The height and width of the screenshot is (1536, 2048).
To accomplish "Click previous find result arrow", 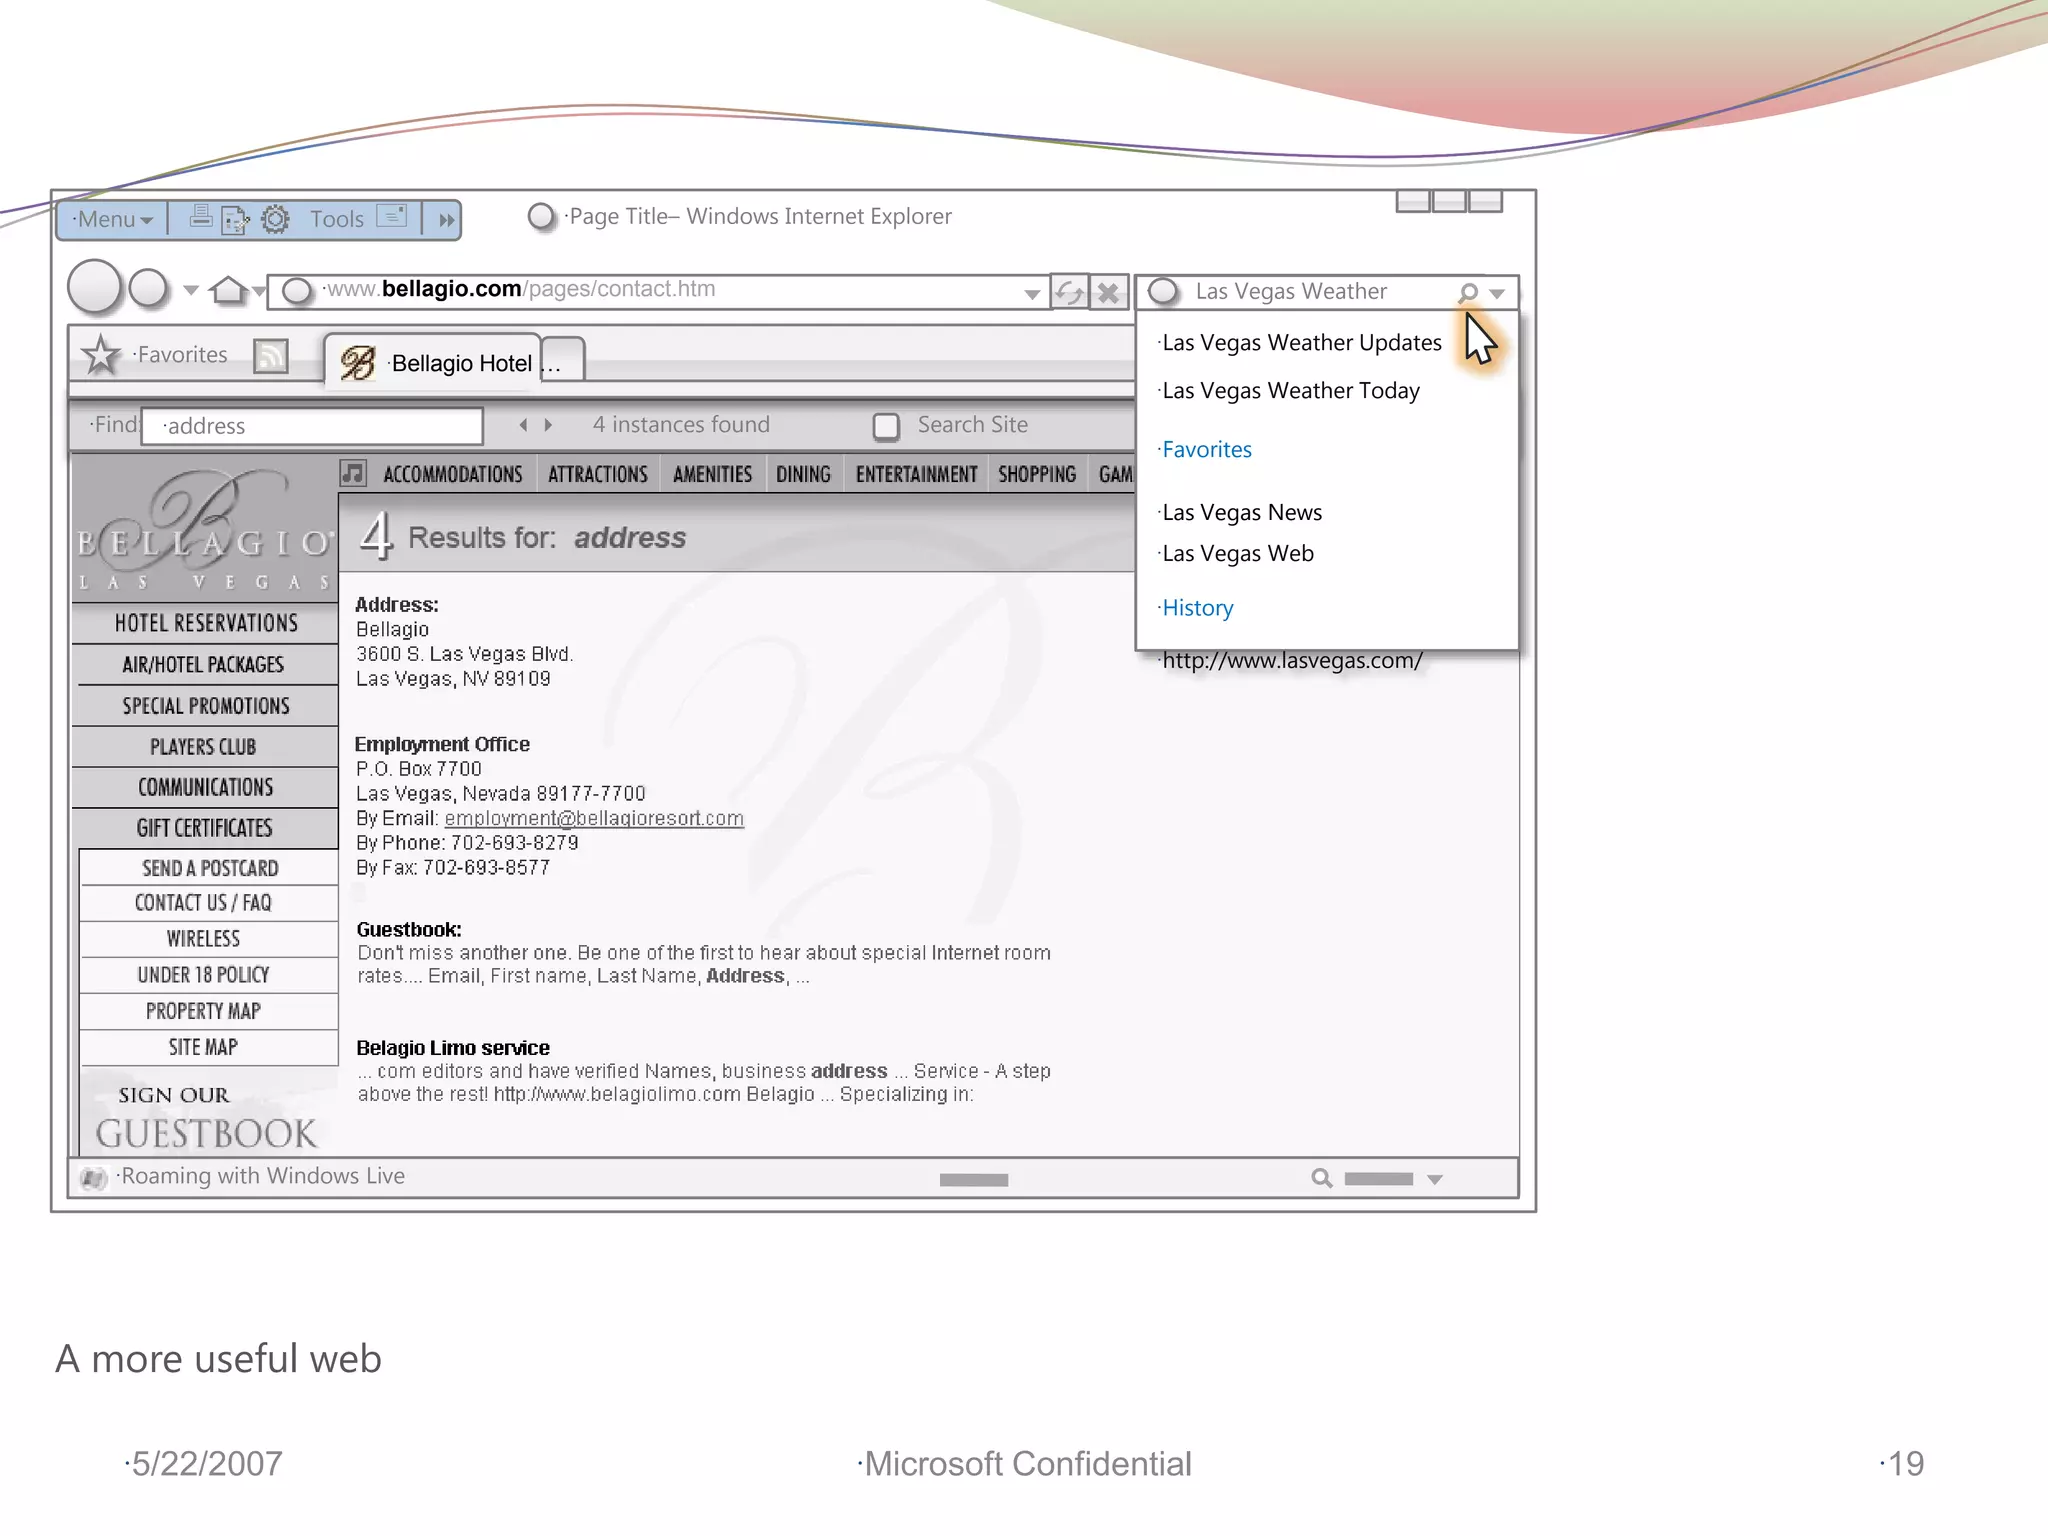I will tap(523, 425).
